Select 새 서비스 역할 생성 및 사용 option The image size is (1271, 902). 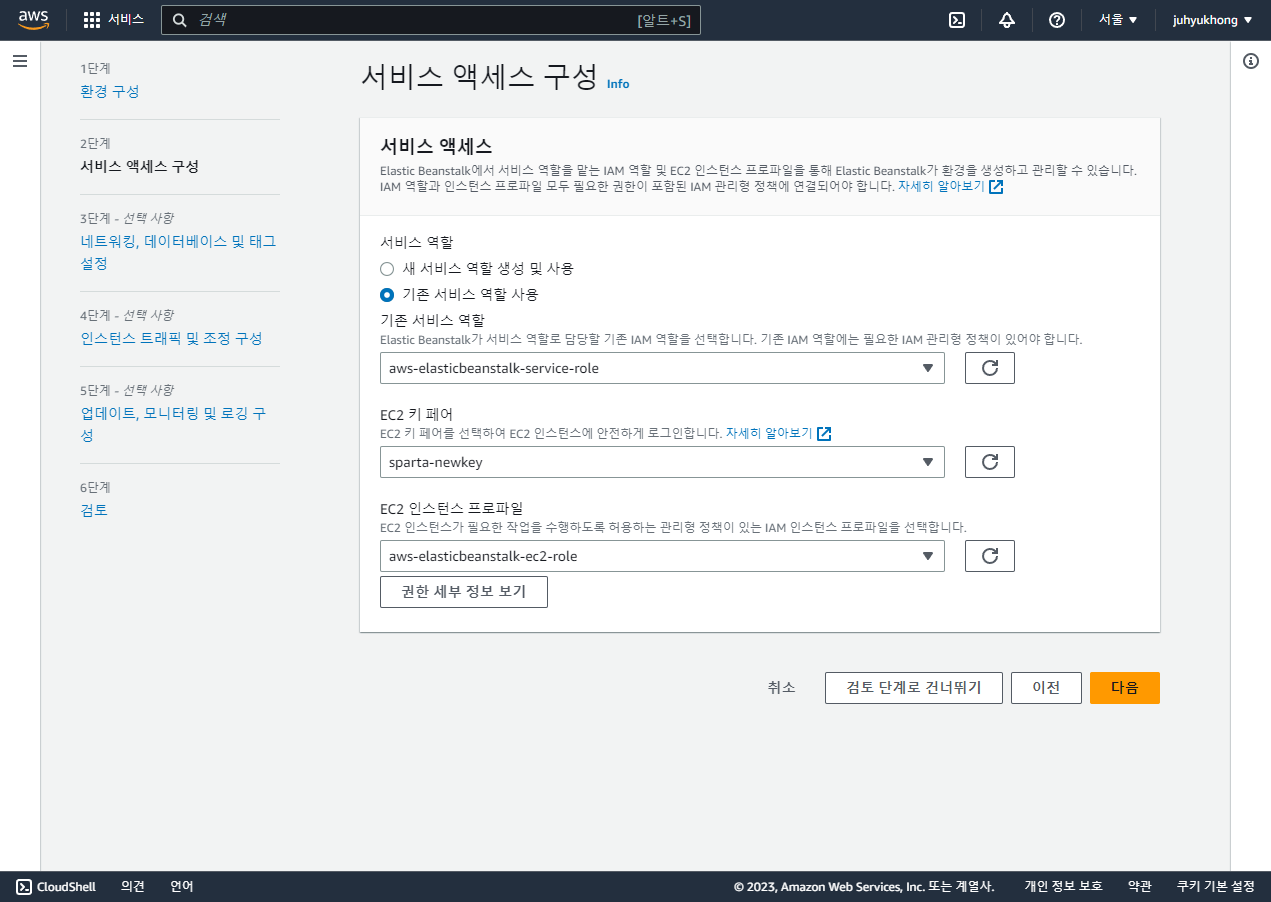click(387, 269)
